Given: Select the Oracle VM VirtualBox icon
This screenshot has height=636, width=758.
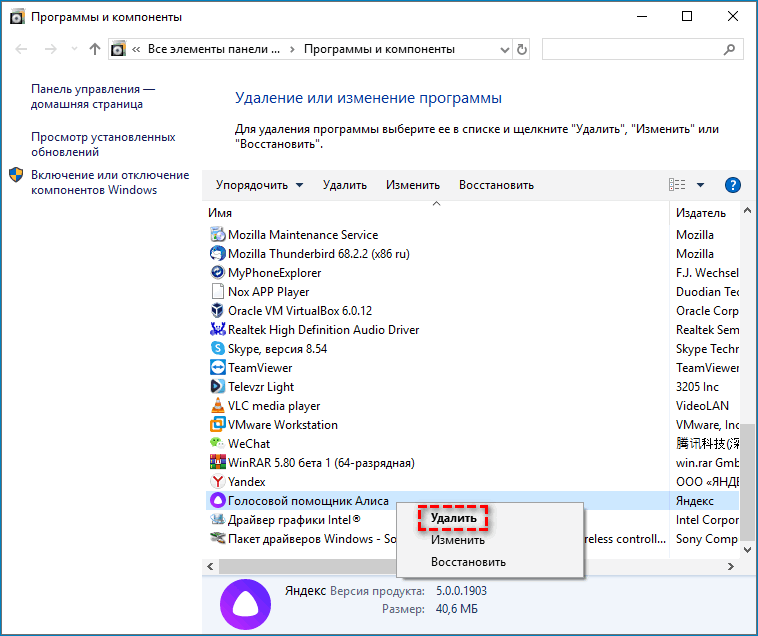Looking at the screenshot, I should coord(218,311).
